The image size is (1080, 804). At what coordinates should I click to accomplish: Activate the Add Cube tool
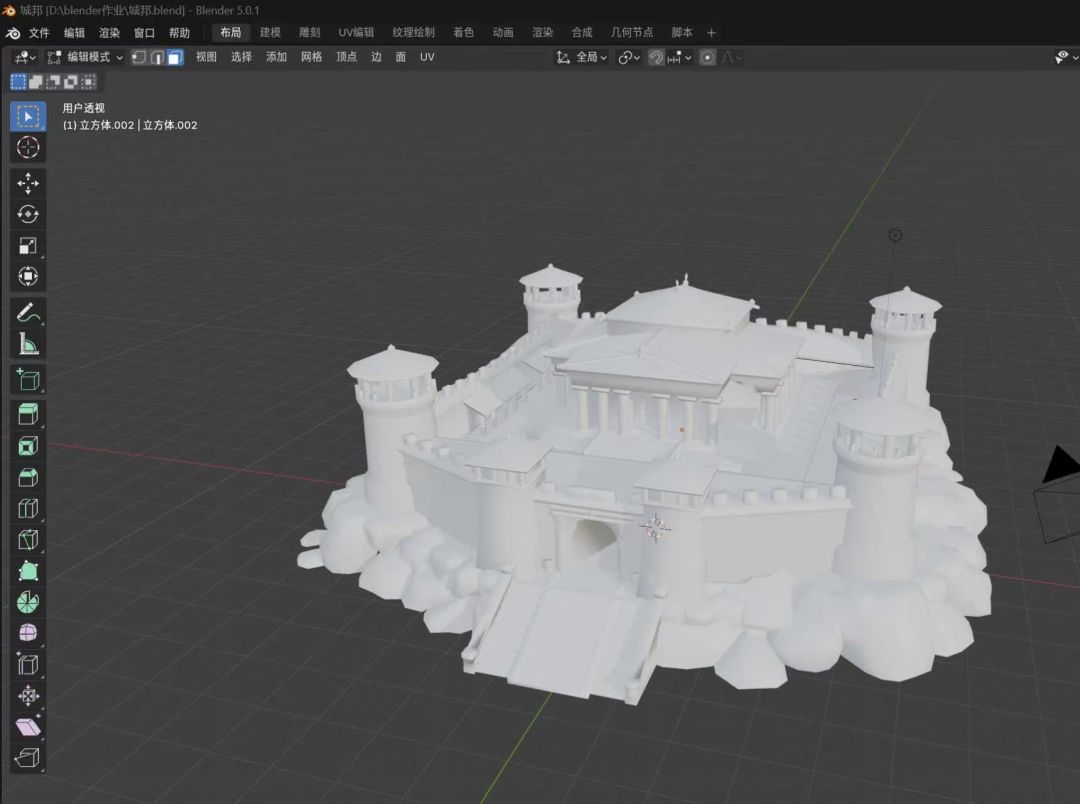(x=28, y=379)
